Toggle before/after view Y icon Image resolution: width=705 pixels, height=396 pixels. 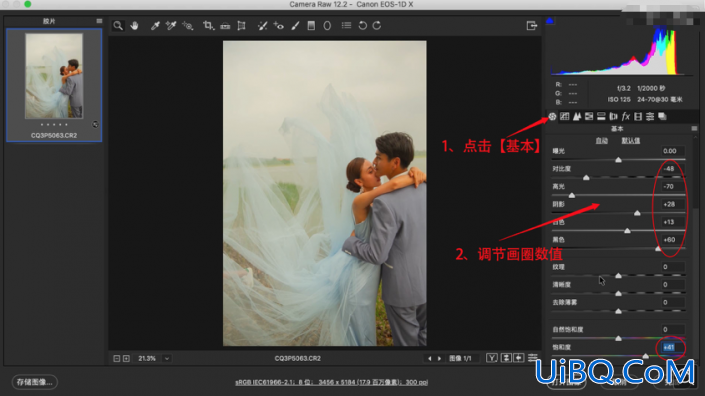492,358
